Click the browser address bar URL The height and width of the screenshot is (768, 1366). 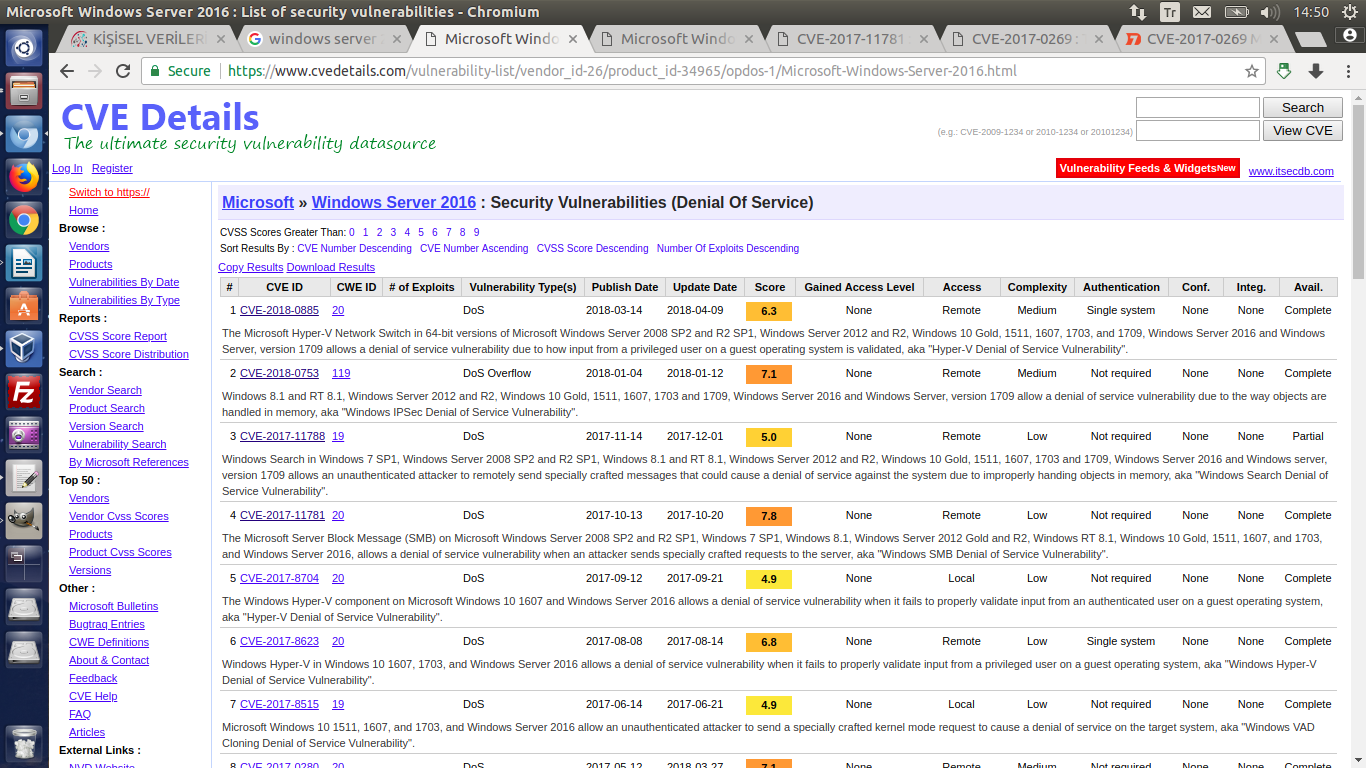tap(622, 71)
